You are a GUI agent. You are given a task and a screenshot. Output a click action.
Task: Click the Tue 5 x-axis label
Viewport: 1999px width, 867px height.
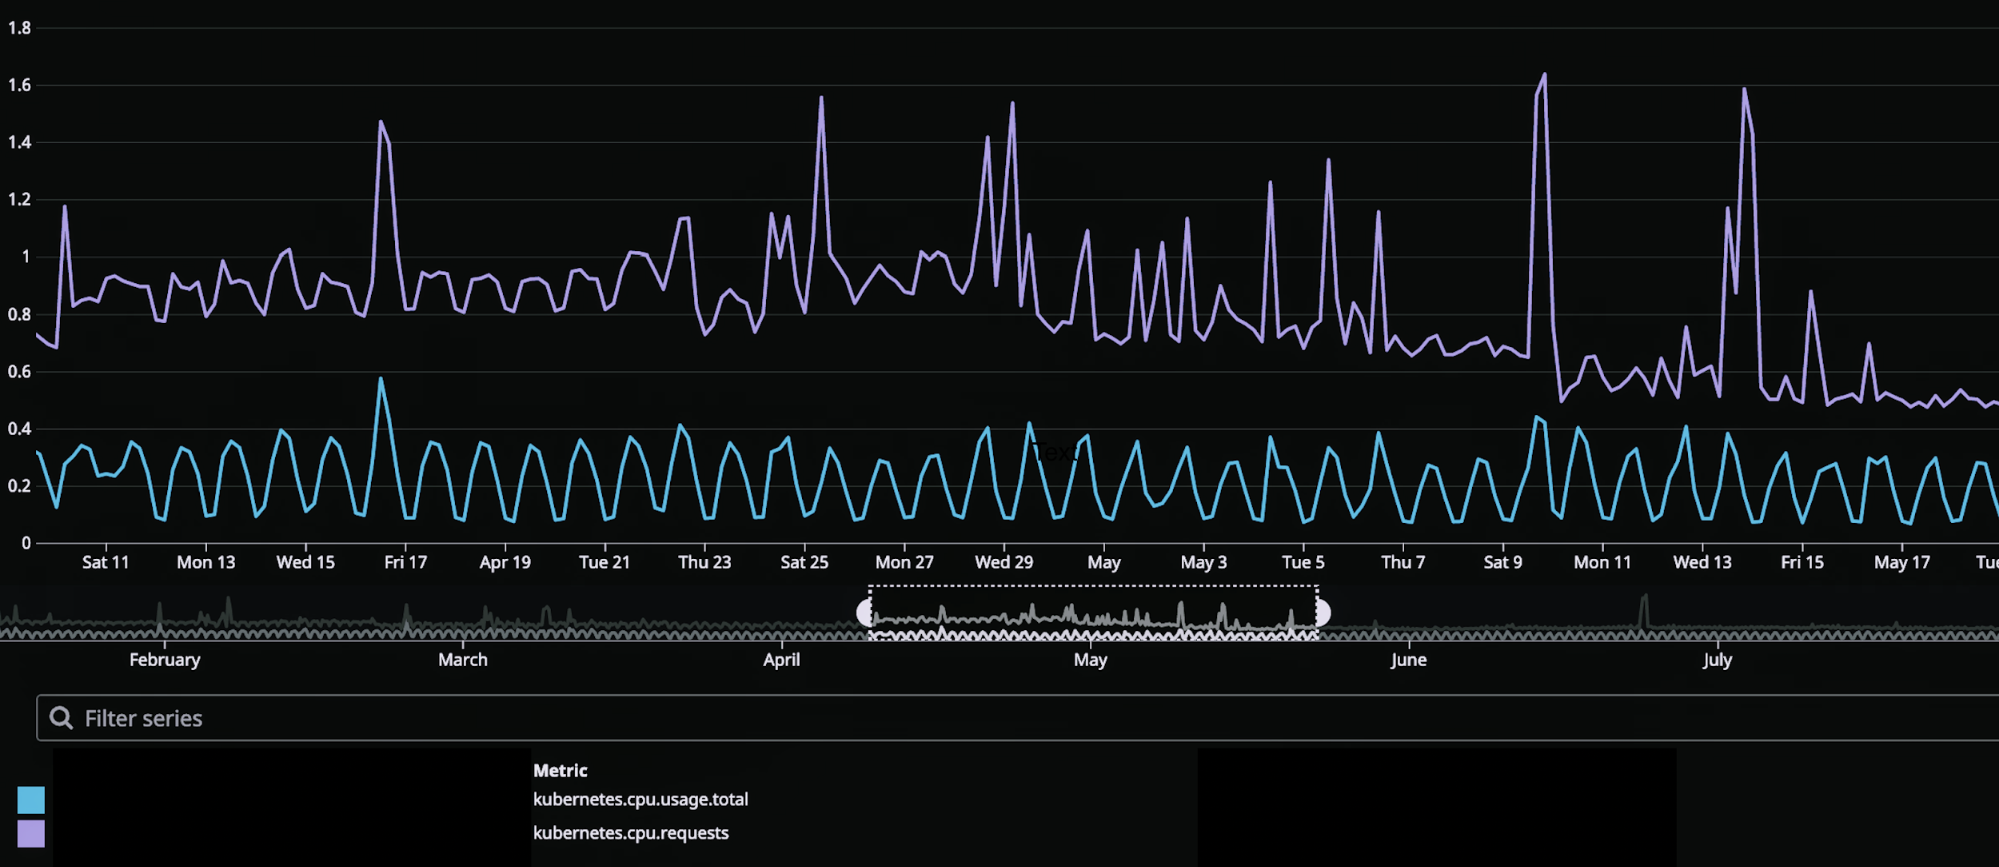pyautogui.click(x=1303, y=562)
